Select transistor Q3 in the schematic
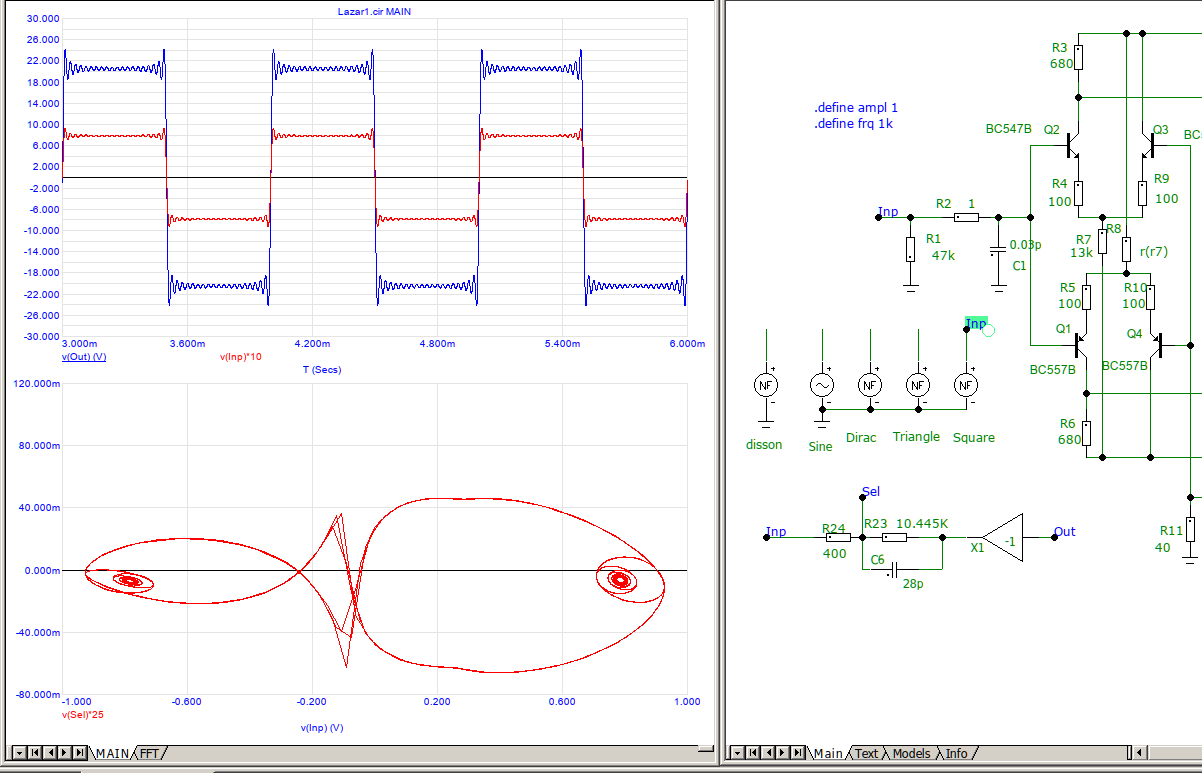The width and height of the screenshot is (1202, 773). 1148,146
